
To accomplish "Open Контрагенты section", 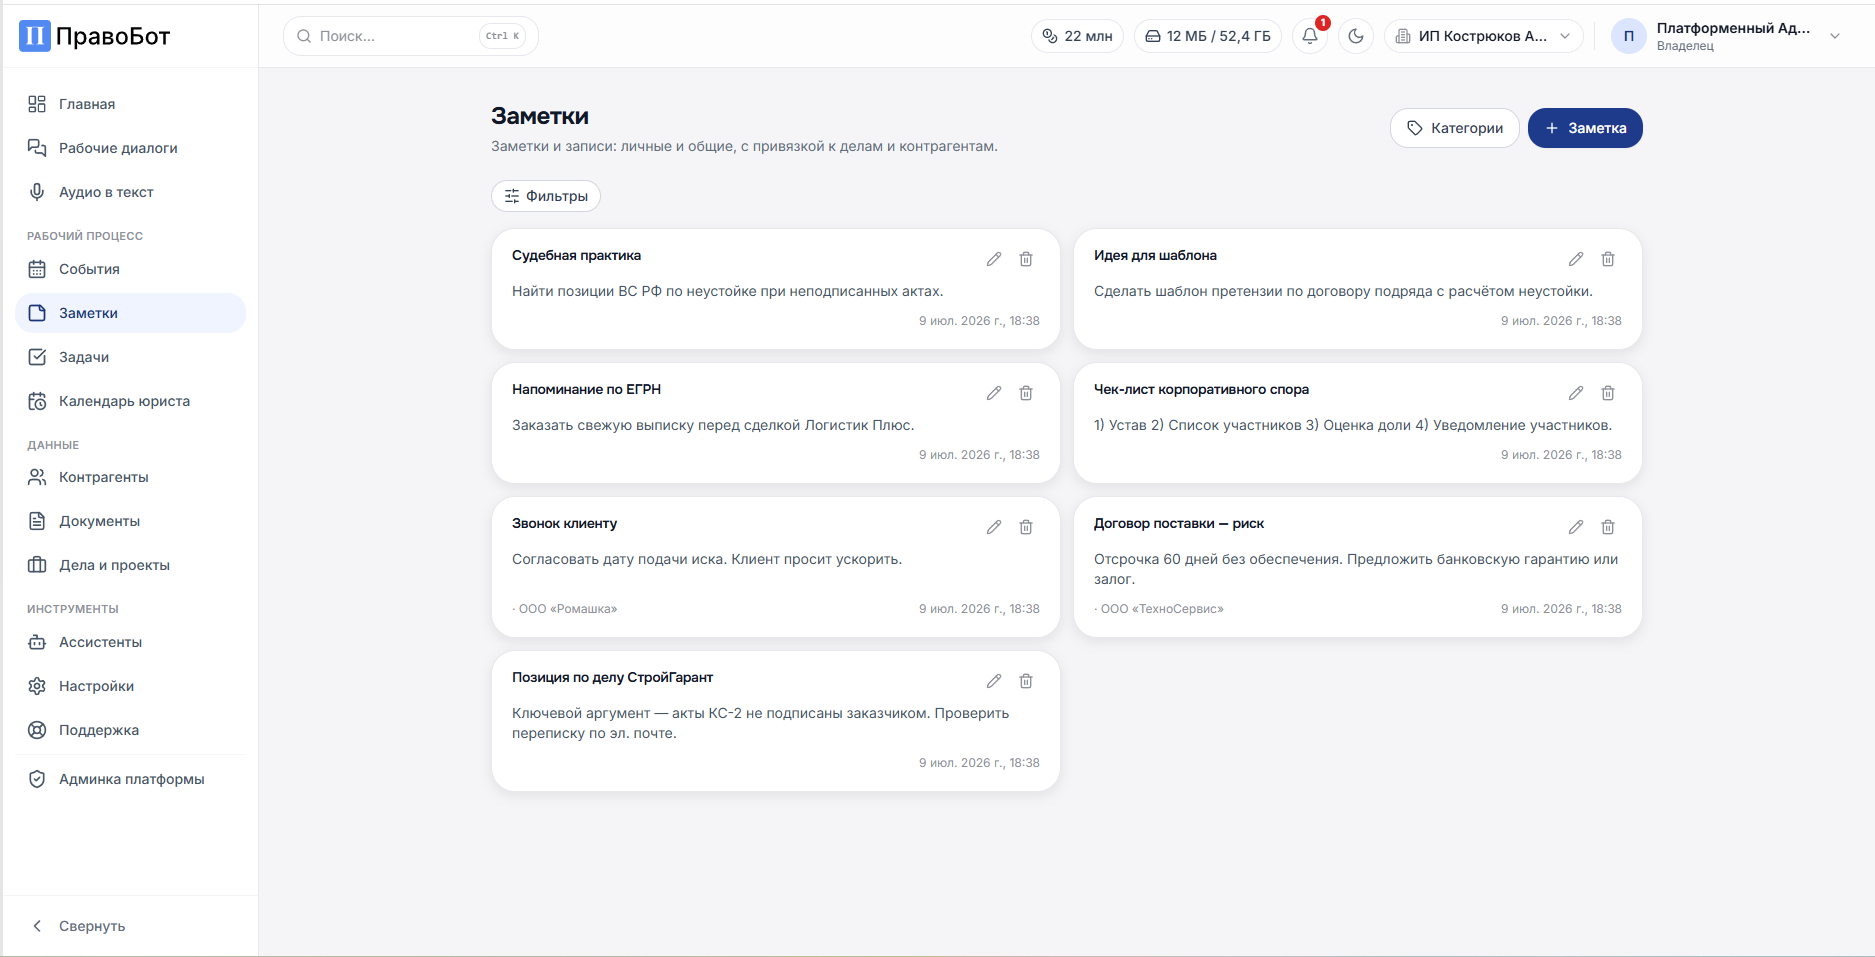I will tap(130, 477).
